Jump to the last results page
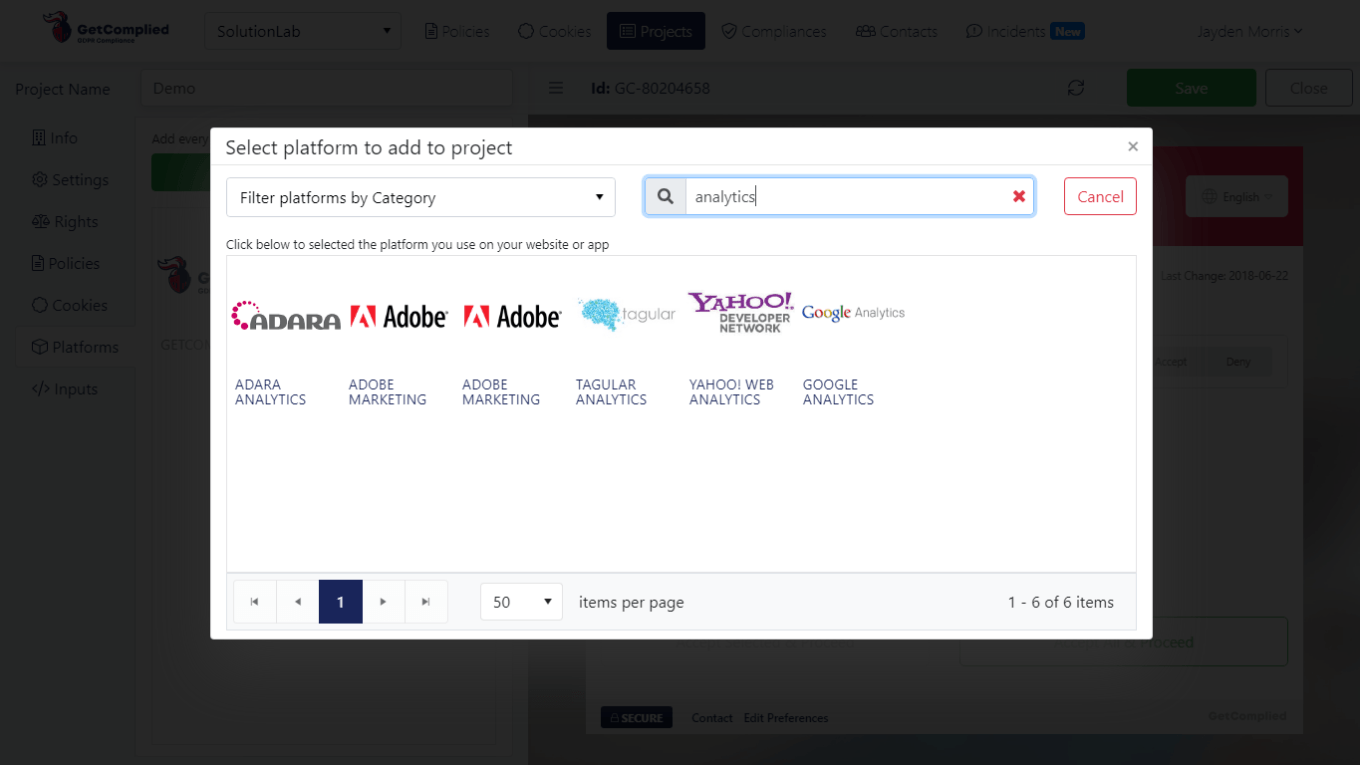The image size is (1360, 765). pyautogui.click(x=426, y=602)
